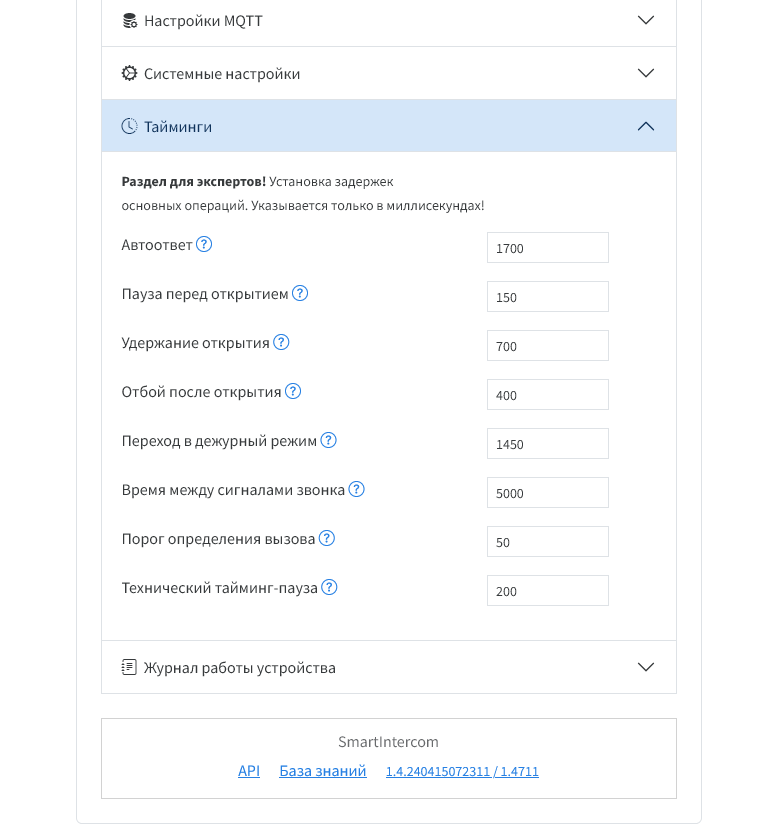The width and height of the screenshot is (777, 832).
Task: Open help tooltip for Отбой после открытия
Action: (x=293, y=391)
